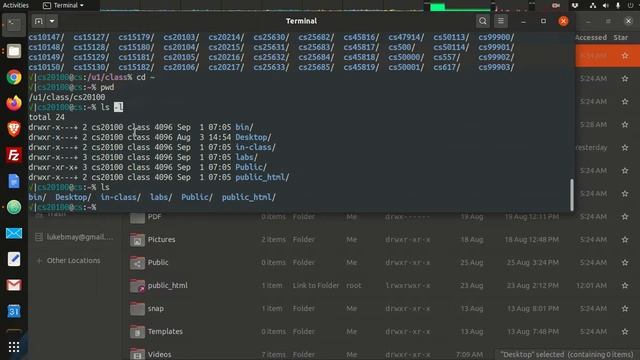Star the snap folder row
This screenshot has height=360, width=640.
[x=625, y=309]
